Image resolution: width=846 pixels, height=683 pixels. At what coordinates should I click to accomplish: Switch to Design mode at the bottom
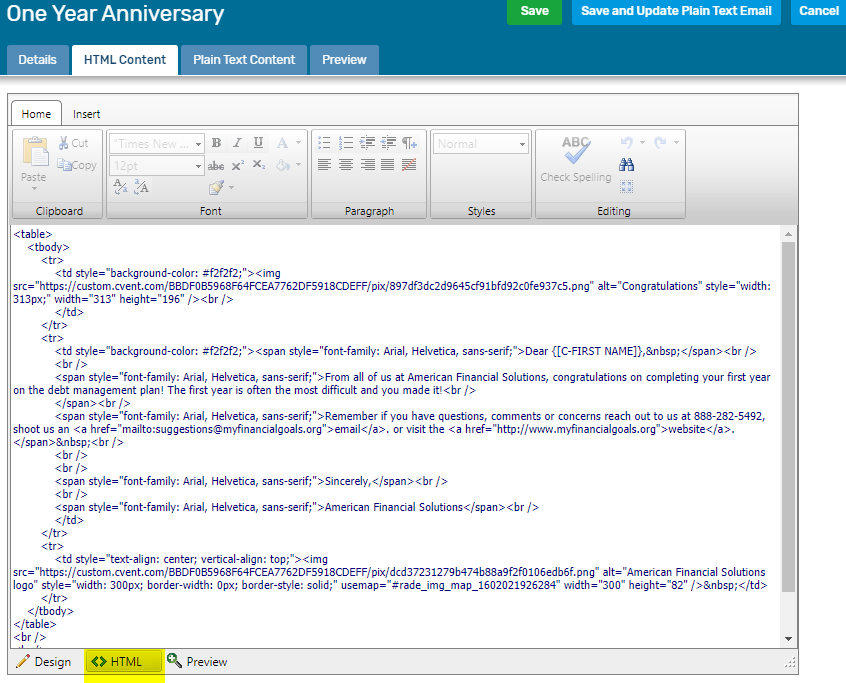click(x=44, y=661)
